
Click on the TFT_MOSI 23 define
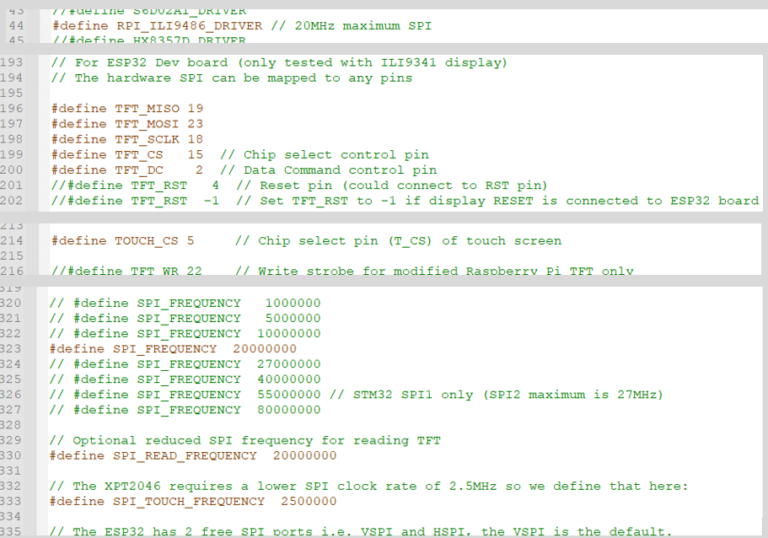[x=127, y=124]
